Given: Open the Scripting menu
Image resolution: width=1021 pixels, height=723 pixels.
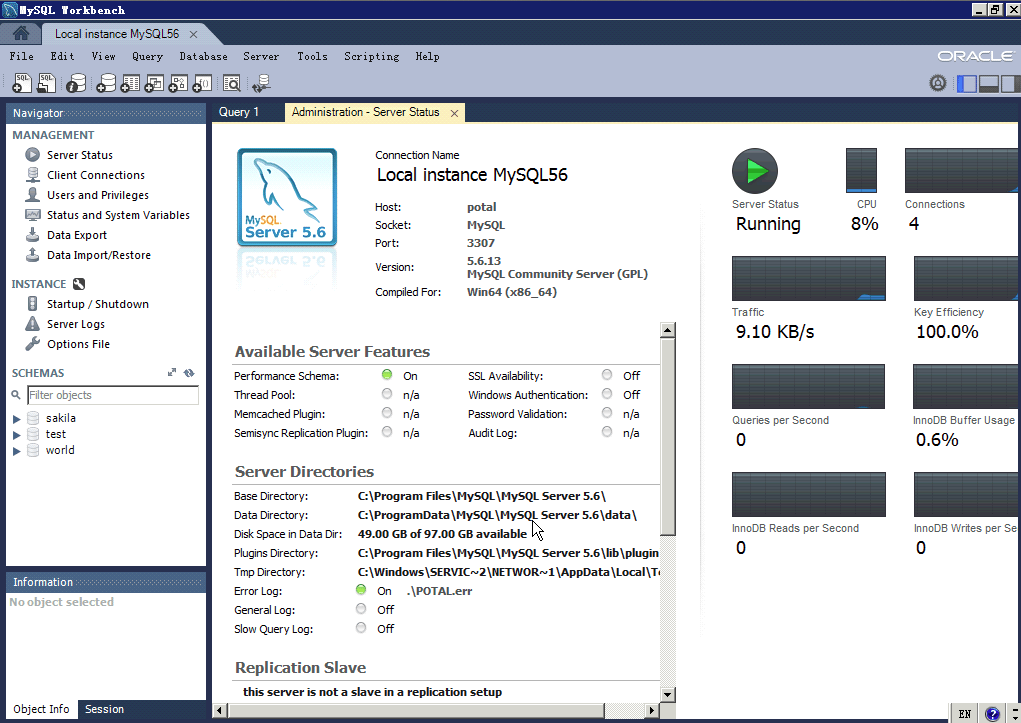Looking at the screenshot, I should pos(372,57).
